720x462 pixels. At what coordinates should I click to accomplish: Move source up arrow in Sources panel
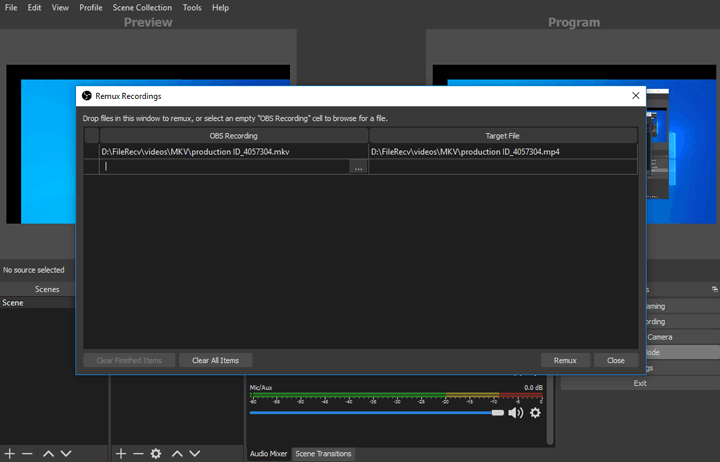tap(177, 454)
